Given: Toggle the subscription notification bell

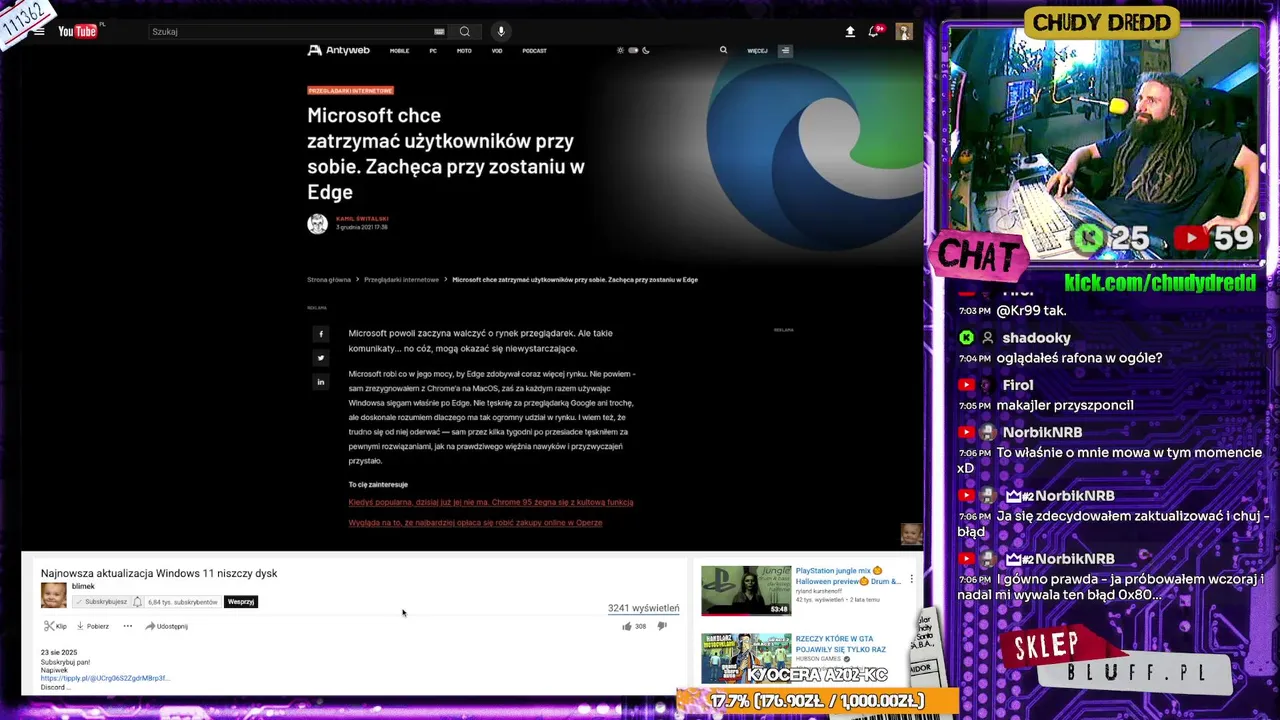Looking at the screenshot, I should [137, 602].
